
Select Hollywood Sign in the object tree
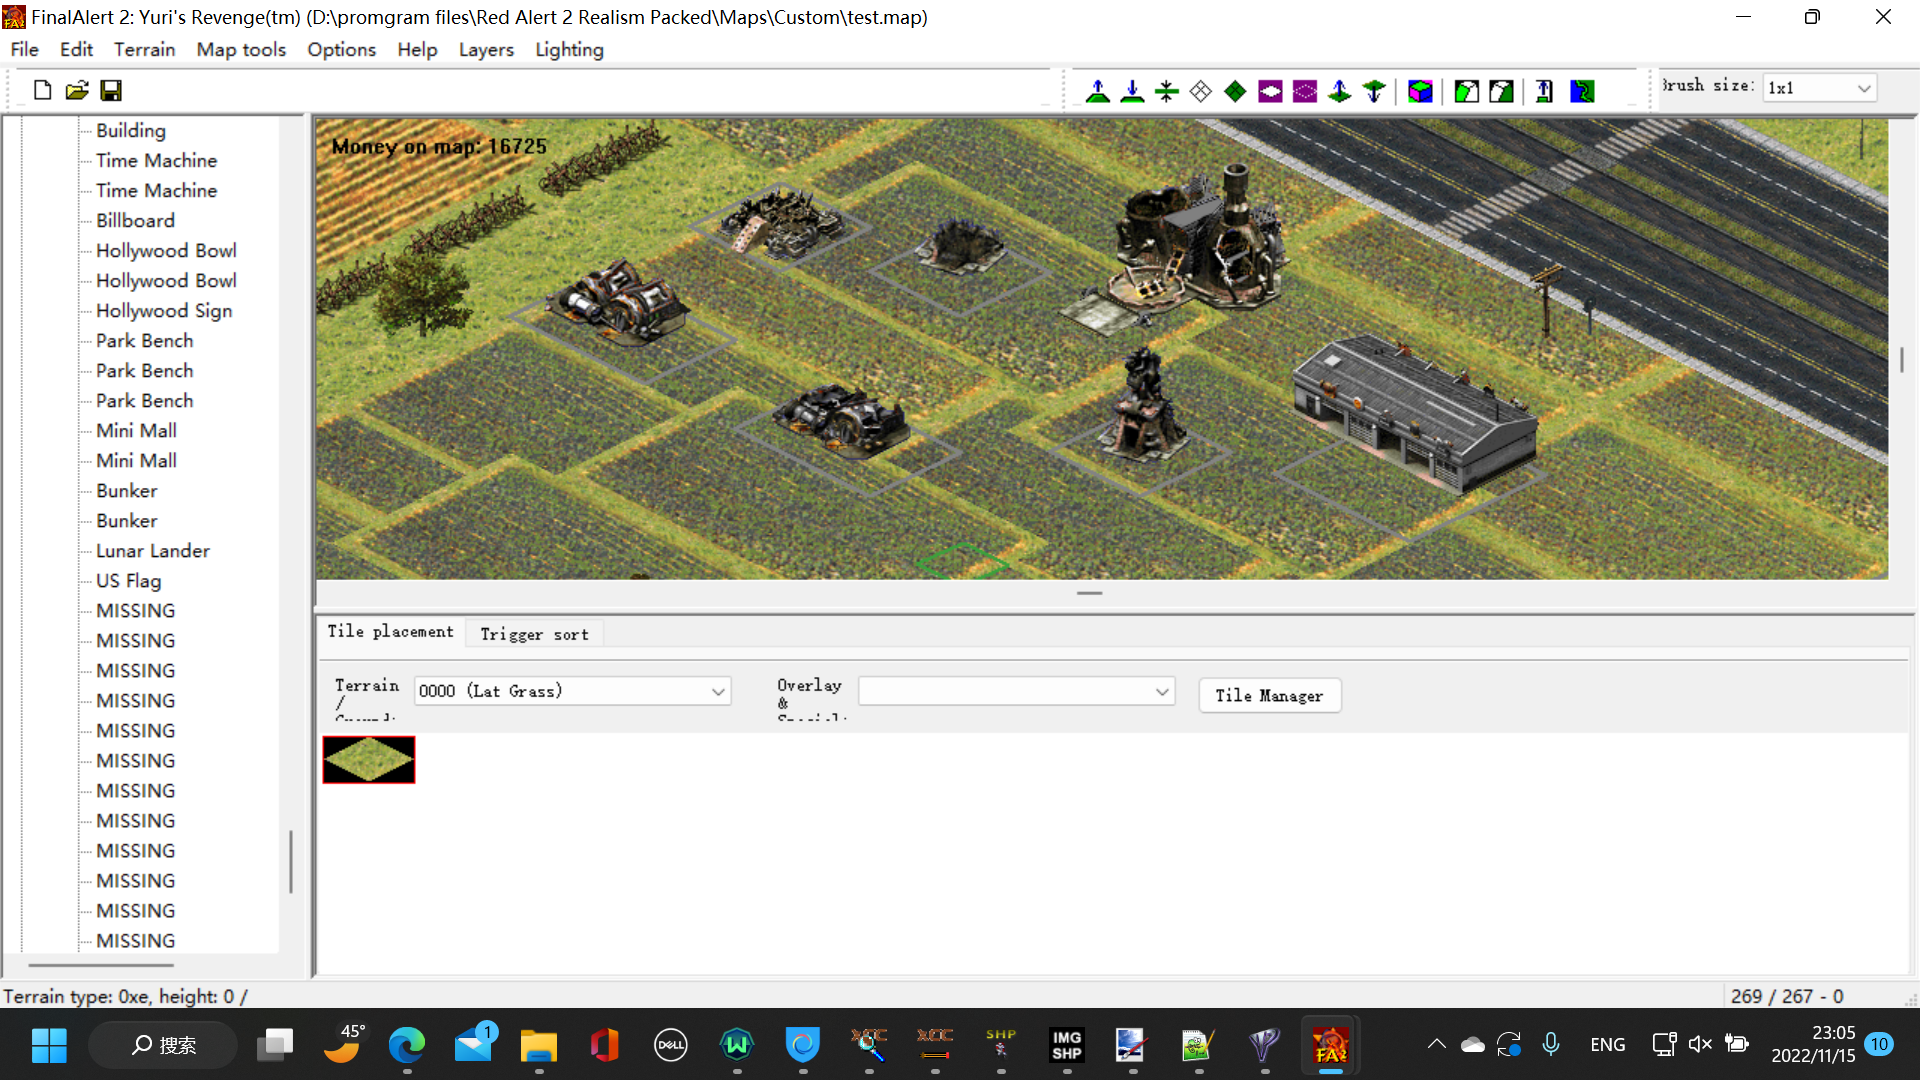click(x=164, y=310)
